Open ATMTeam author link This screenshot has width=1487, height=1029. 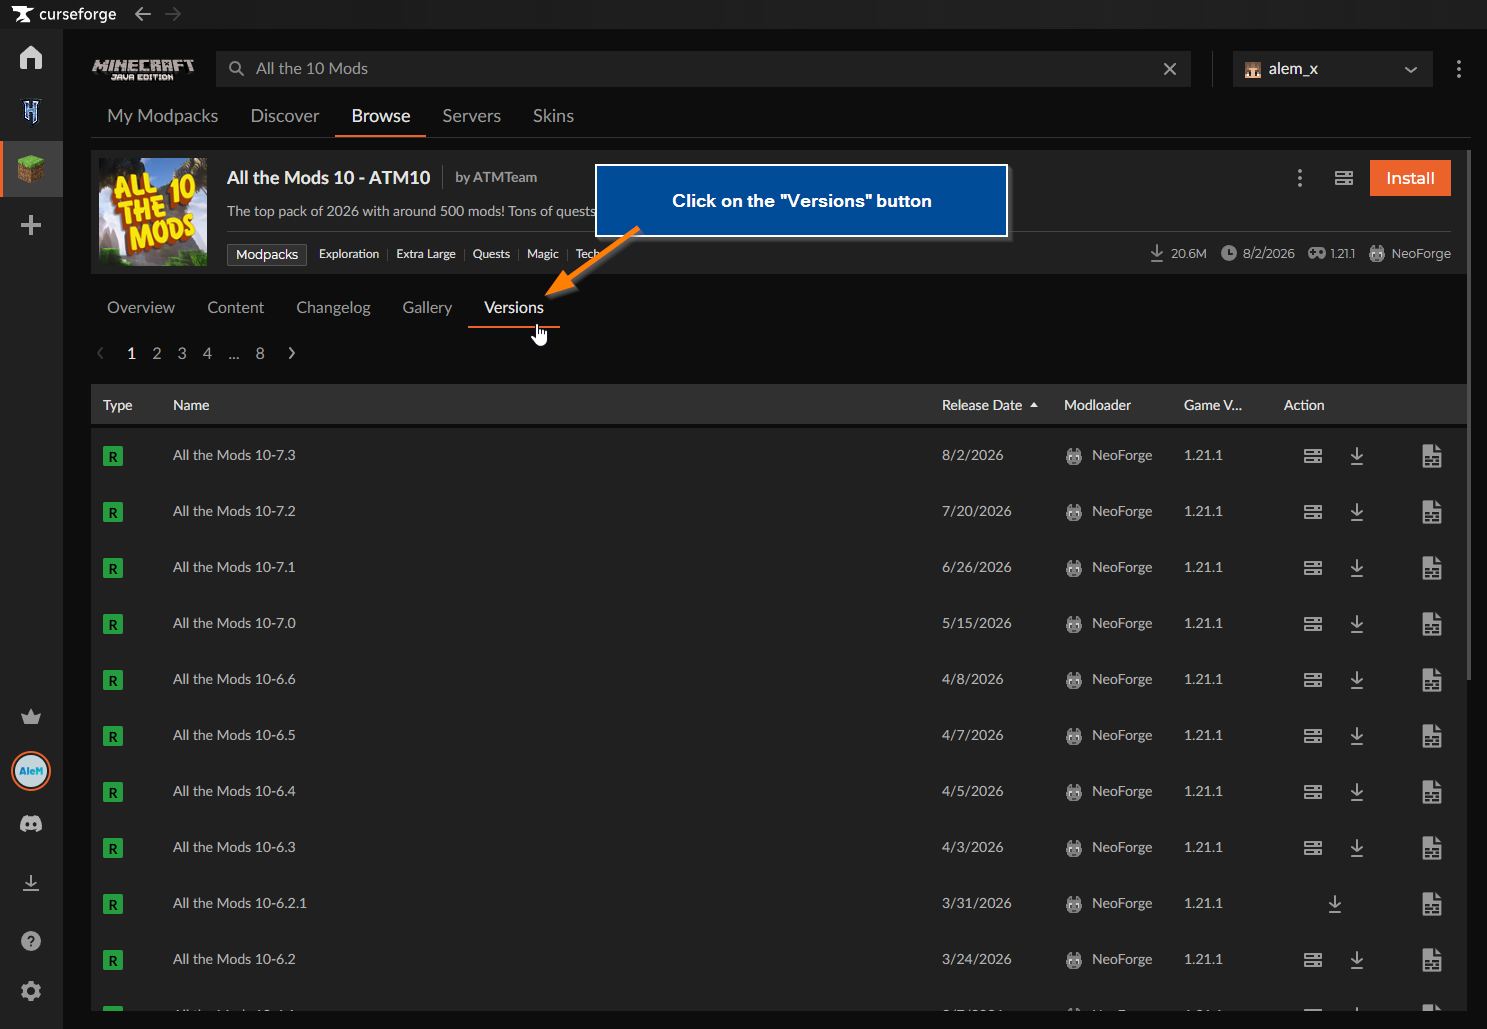[x=505, y=177]
